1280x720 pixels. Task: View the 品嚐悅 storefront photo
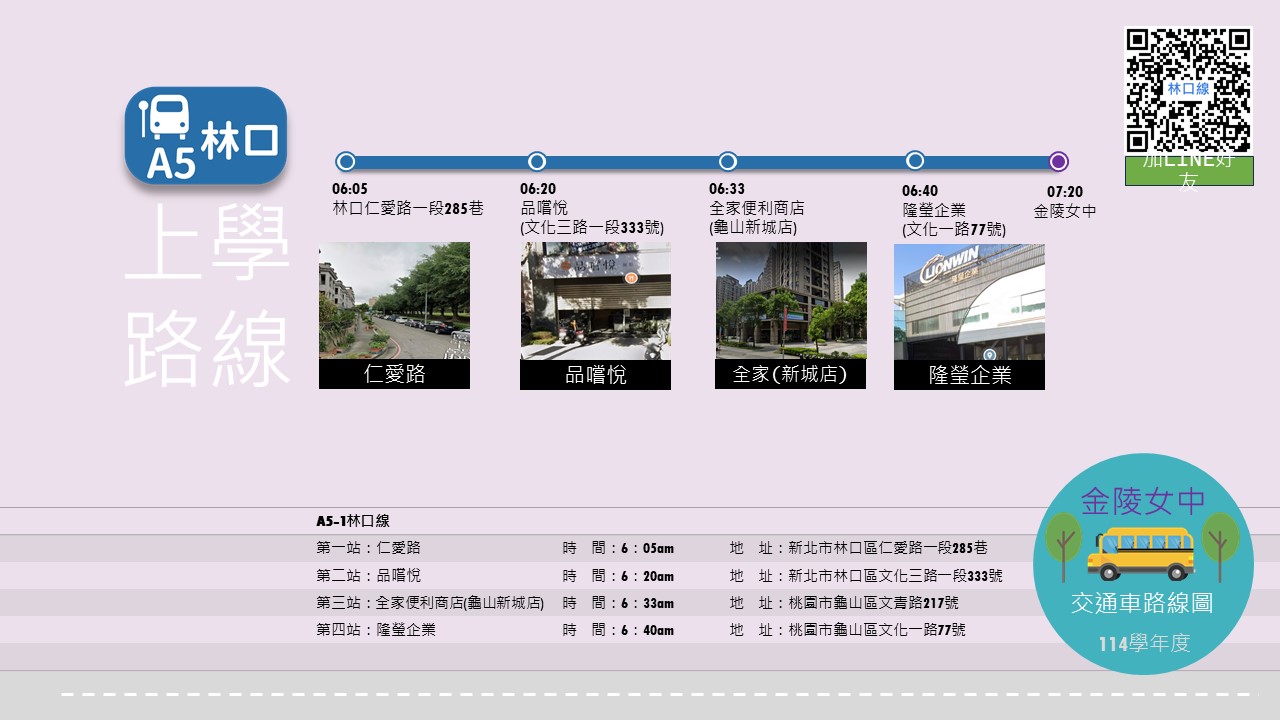596,300
